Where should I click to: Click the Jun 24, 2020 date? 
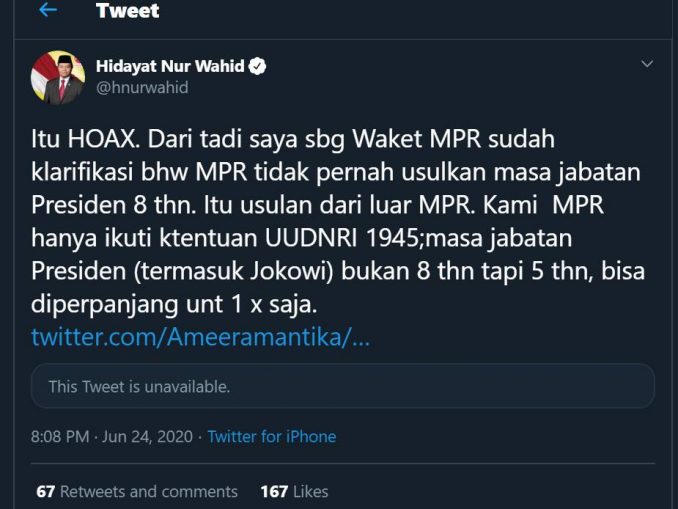[x=147, y=436]
